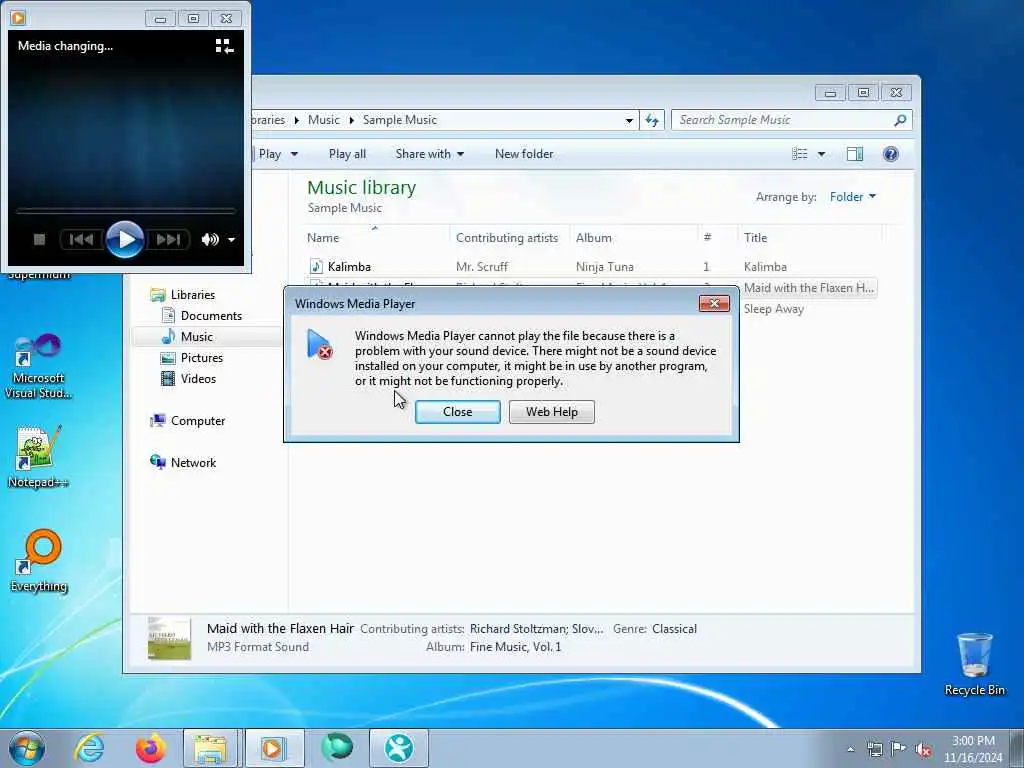Stop playback in Media Player
The height and width of the screenshot is (768, 1024).
39,240
